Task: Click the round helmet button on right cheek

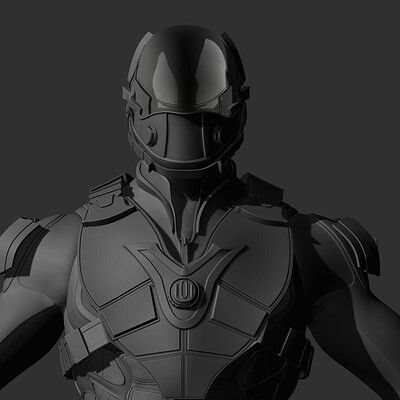Action: [x=218, y=133]
